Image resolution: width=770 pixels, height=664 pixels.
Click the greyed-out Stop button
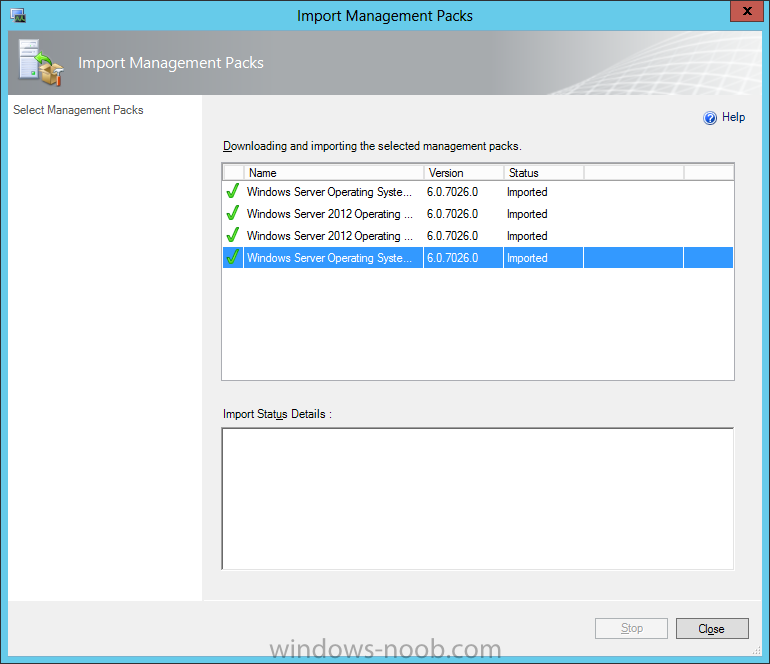tap(632, 628)
